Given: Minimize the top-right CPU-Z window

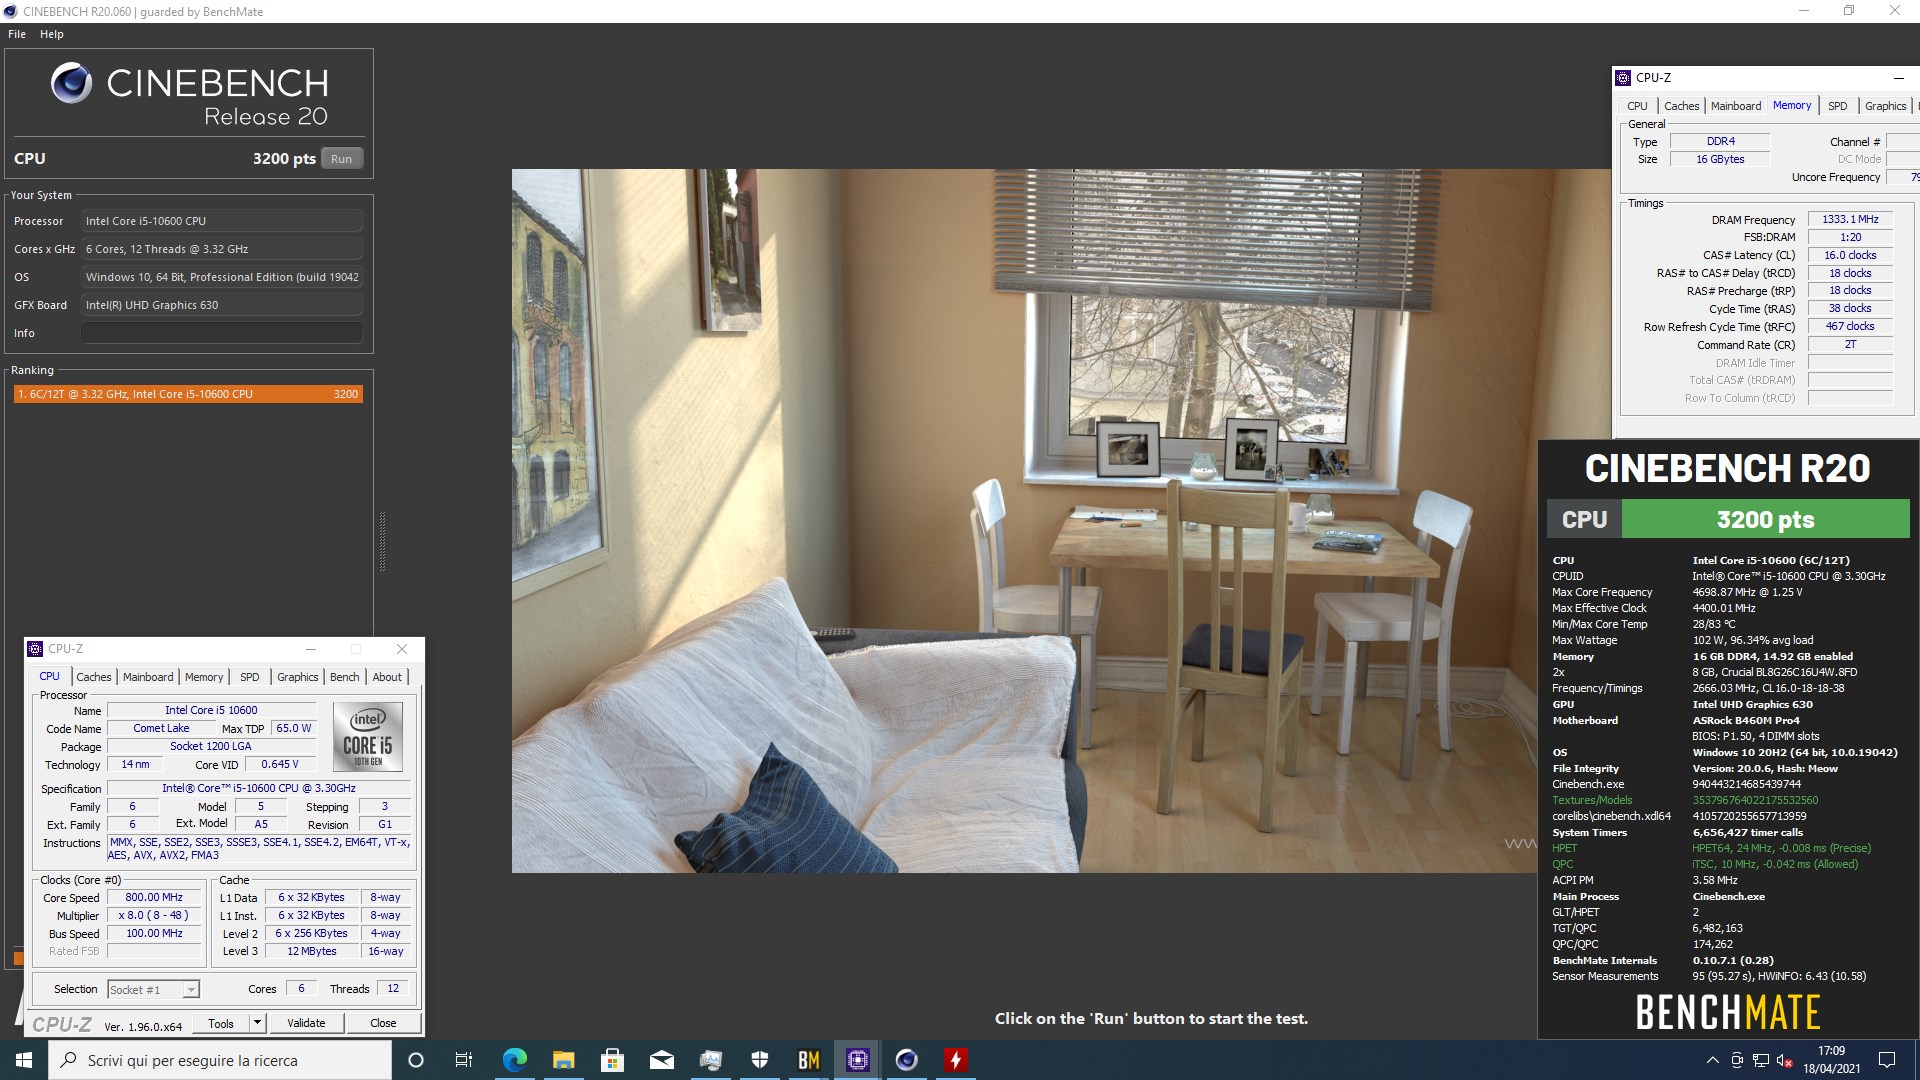Looking at the screenshot, I should (1898, 78).
